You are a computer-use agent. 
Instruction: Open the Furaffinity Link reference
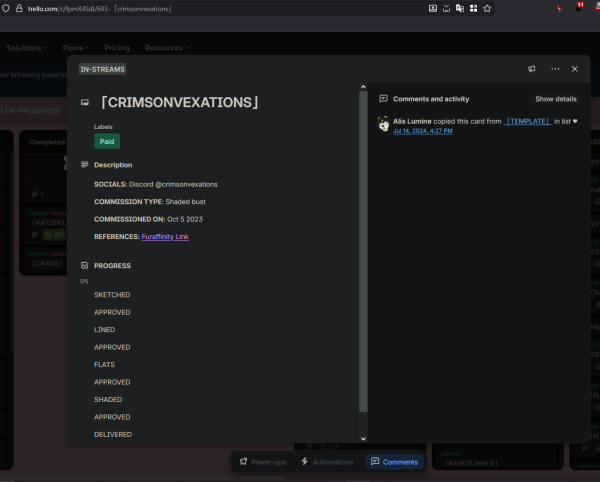tap(165, 236)
